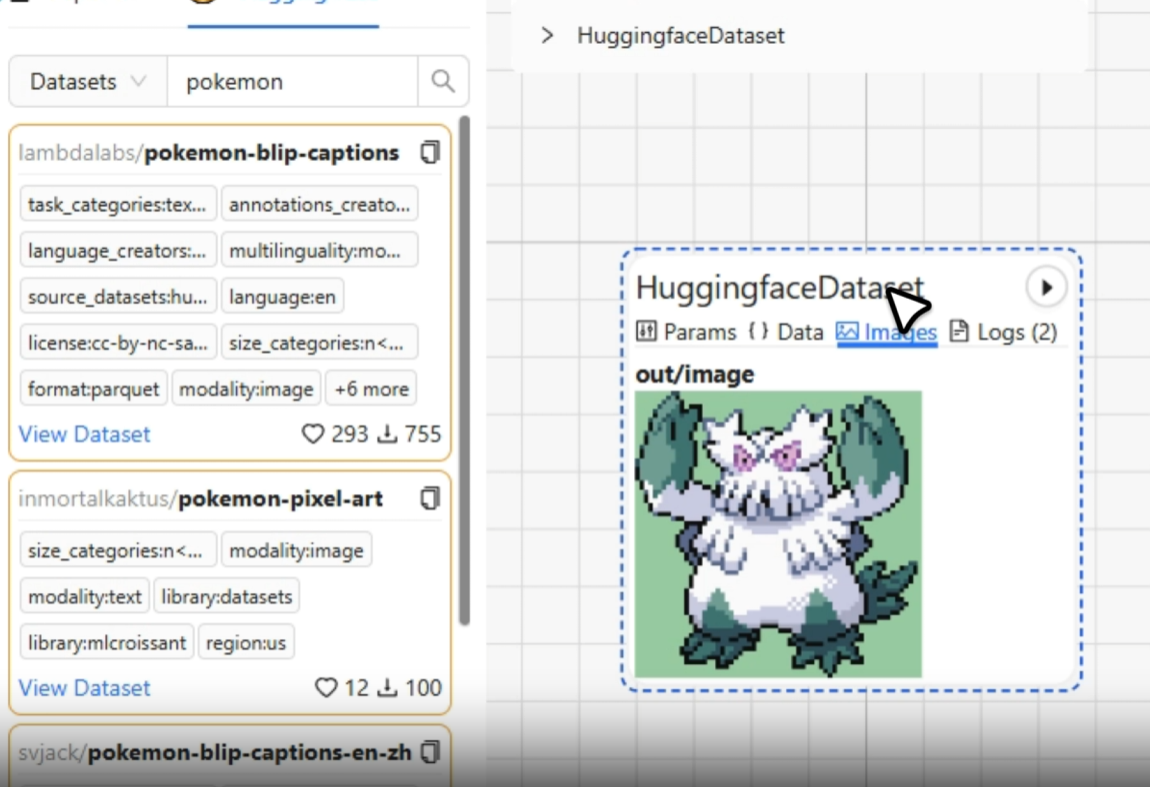This screenshot has height=787, width=1150.
Task: Click the multilinguality:mo... tag
Action: point(320,250)
